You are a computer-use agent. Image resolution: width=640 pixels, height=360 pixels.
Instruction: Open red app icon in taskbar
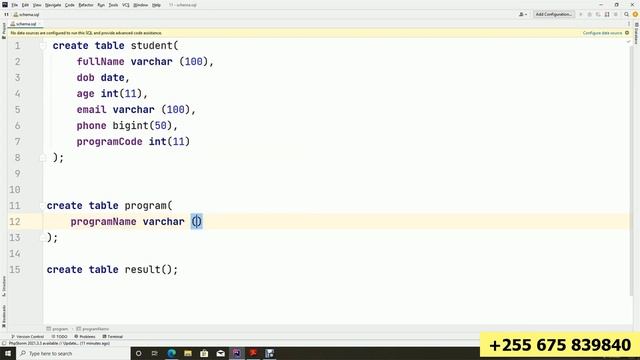tap(253, 353)
